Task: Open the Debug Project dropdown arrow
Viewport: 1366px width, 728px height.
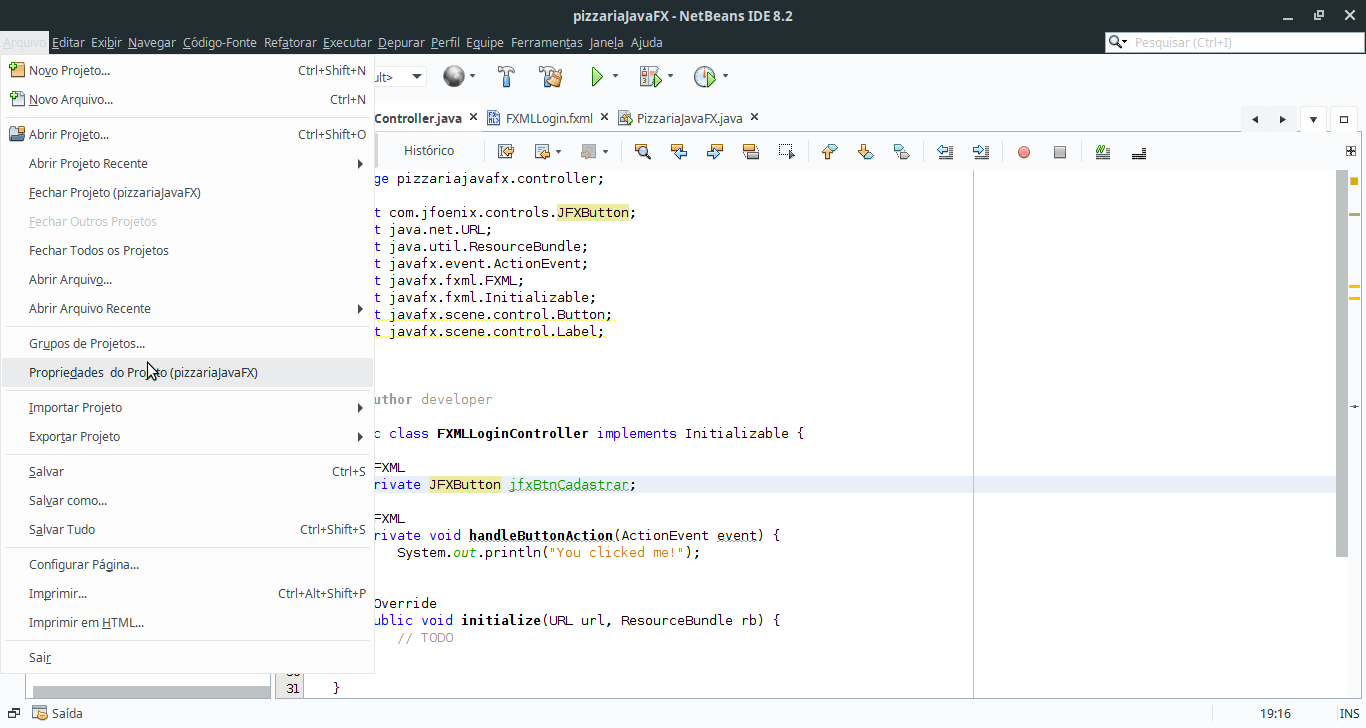Action: (x=670, y=77)
